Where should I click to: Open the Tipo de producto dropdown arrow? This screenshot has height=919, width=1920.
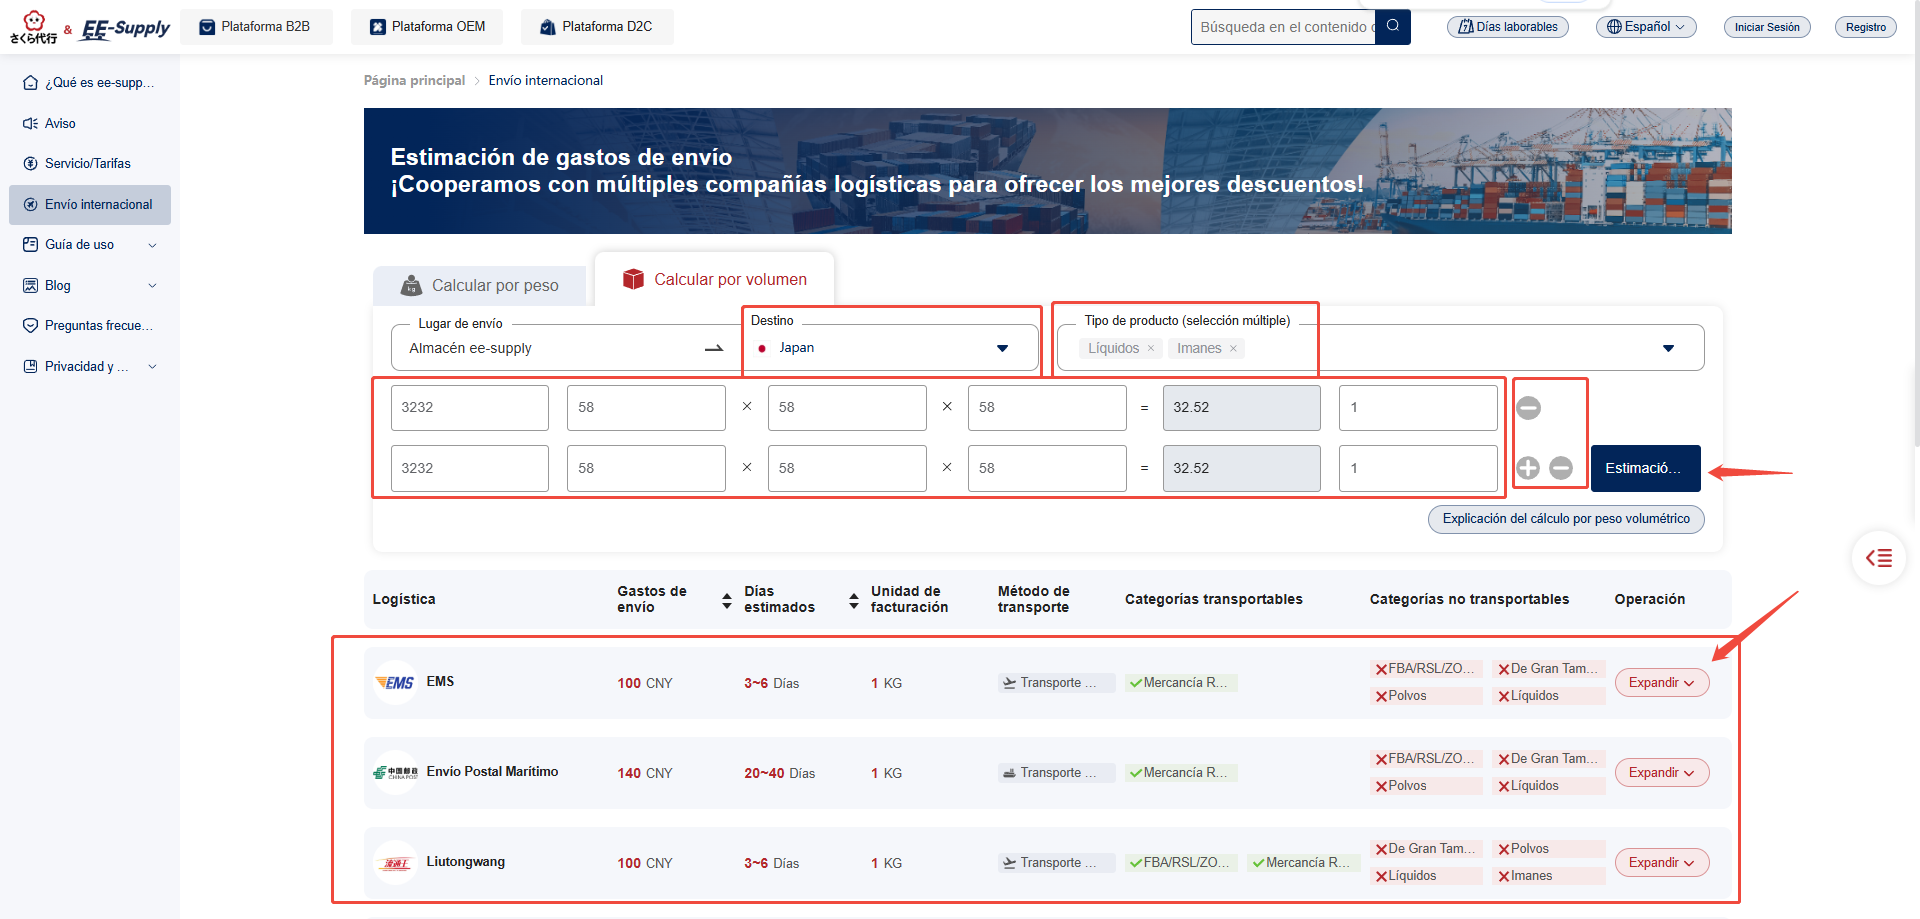pos(1668,348)
